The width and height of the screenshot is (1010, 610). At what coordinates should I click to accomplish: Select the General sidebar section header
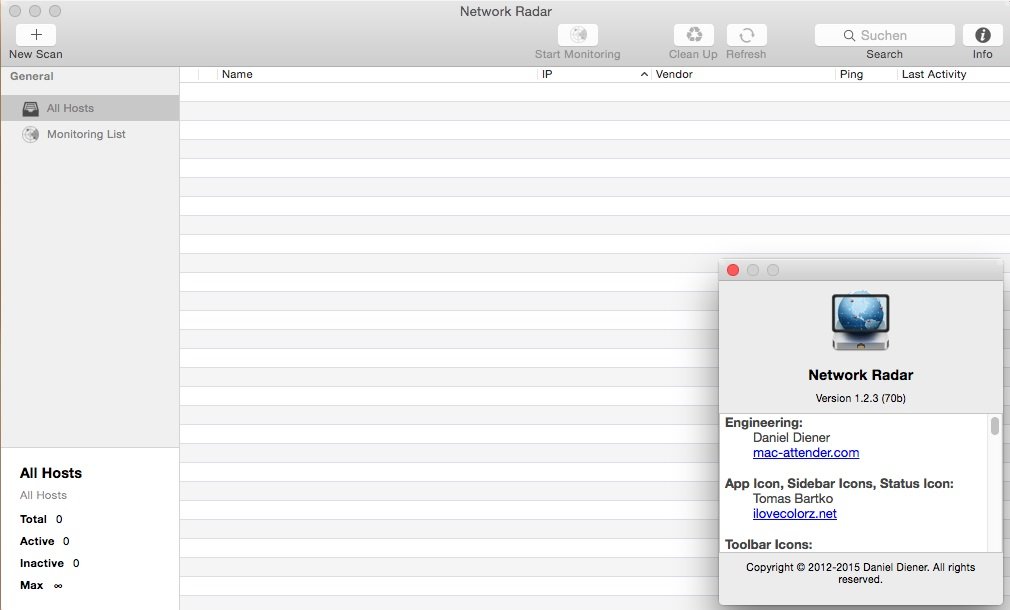(x=31, y=75)
